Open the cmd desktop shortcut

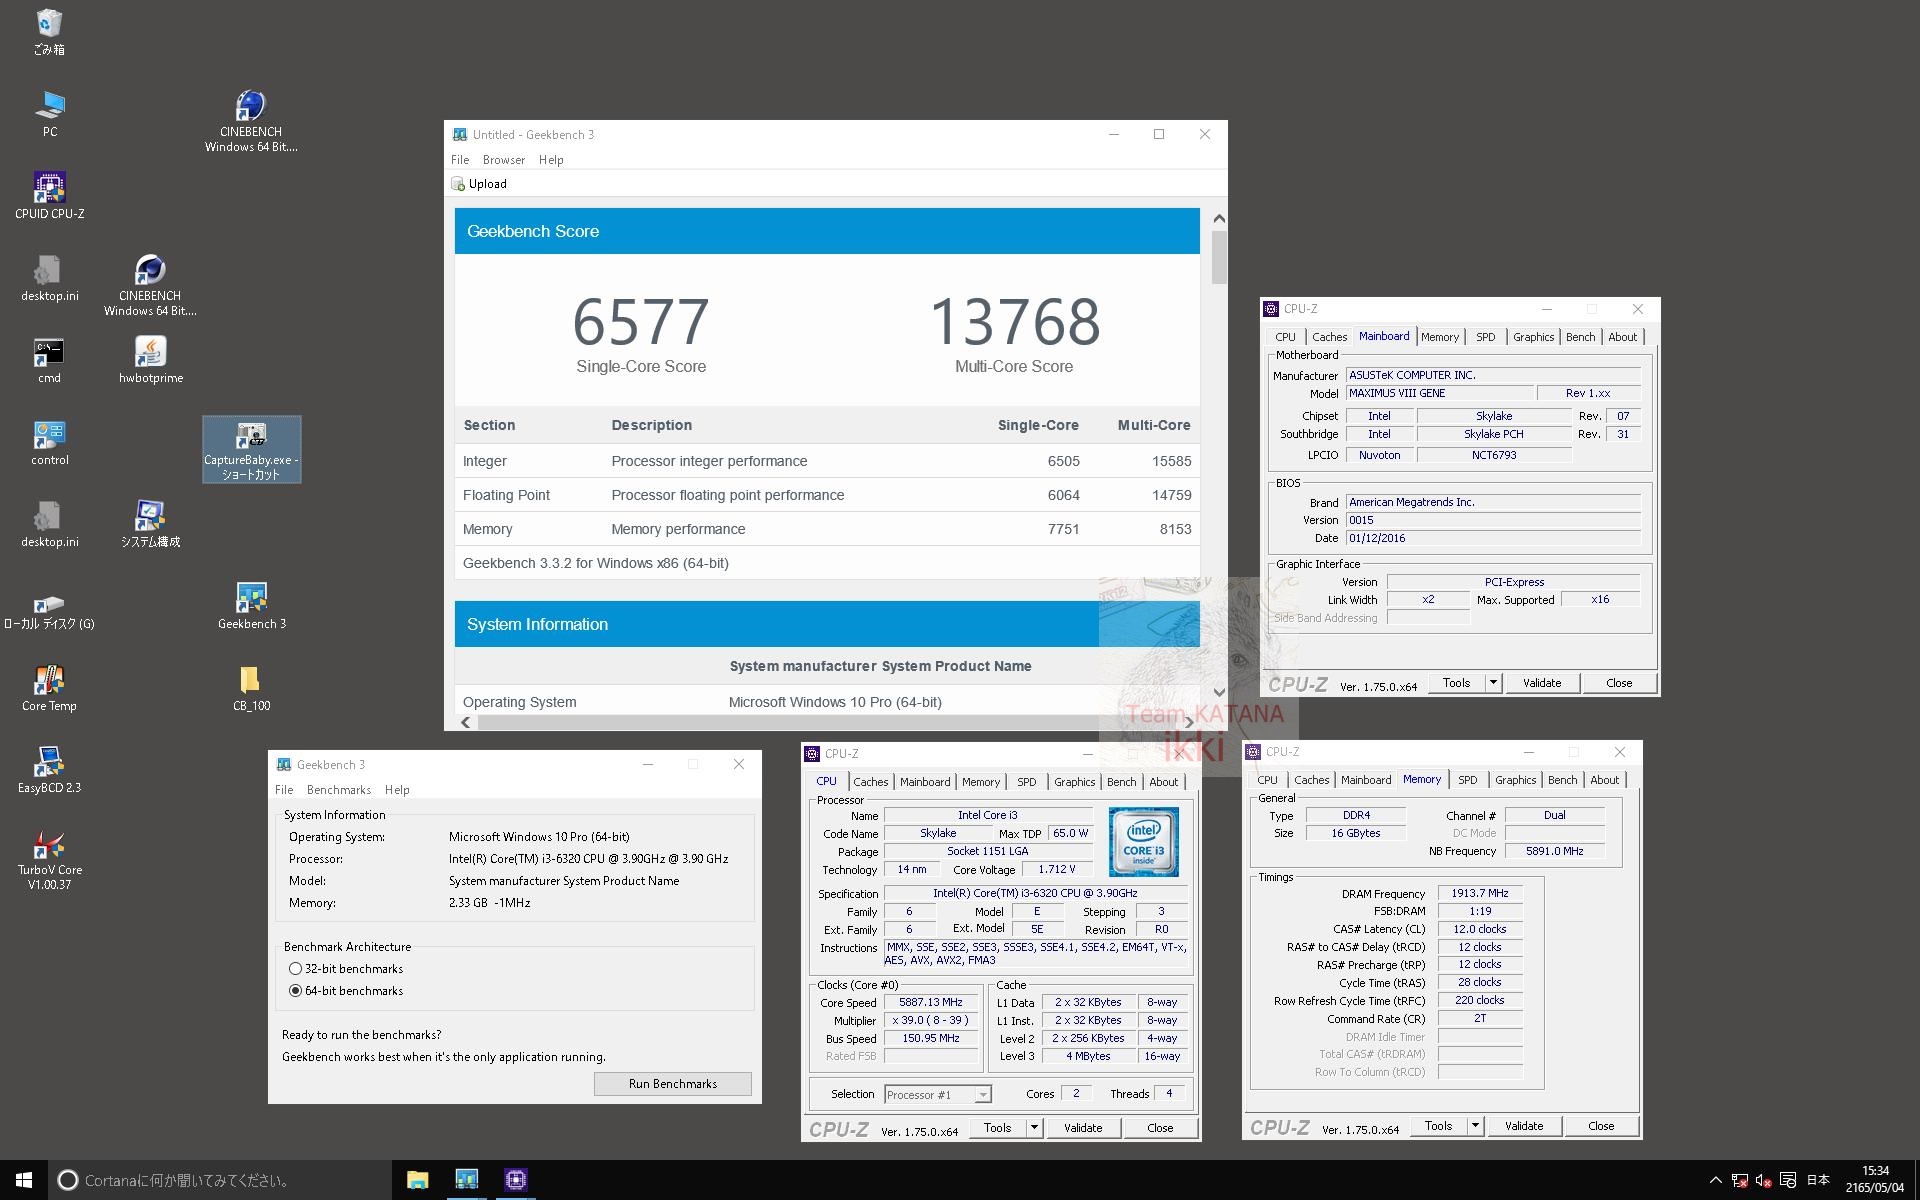pos(49,360)
